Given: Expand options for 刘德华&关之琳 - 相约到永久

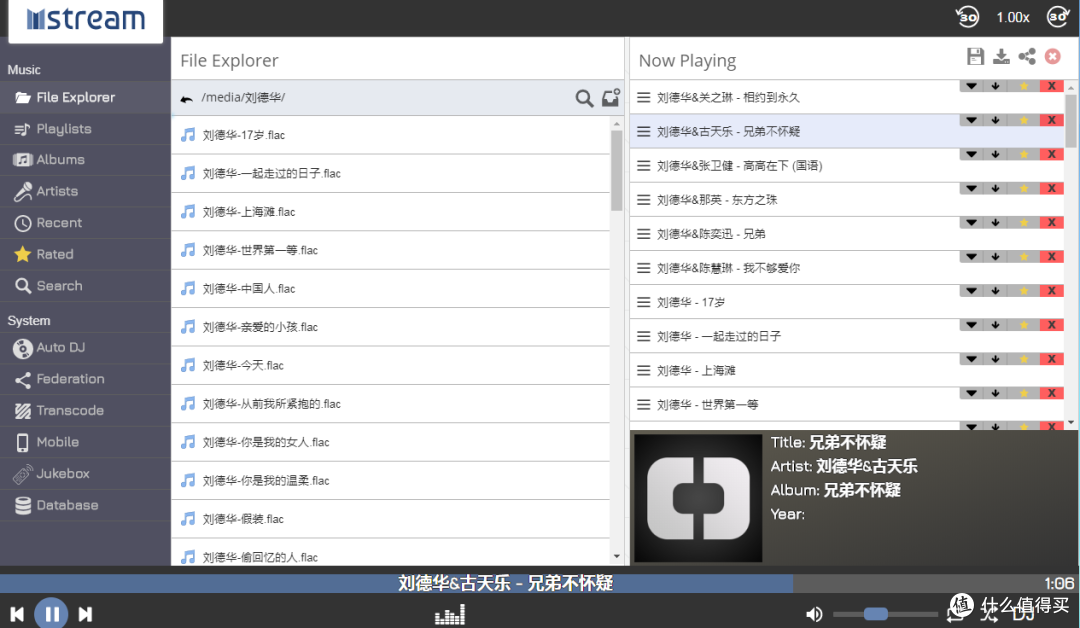Looking at the screenshot, I should pos(970,86).
